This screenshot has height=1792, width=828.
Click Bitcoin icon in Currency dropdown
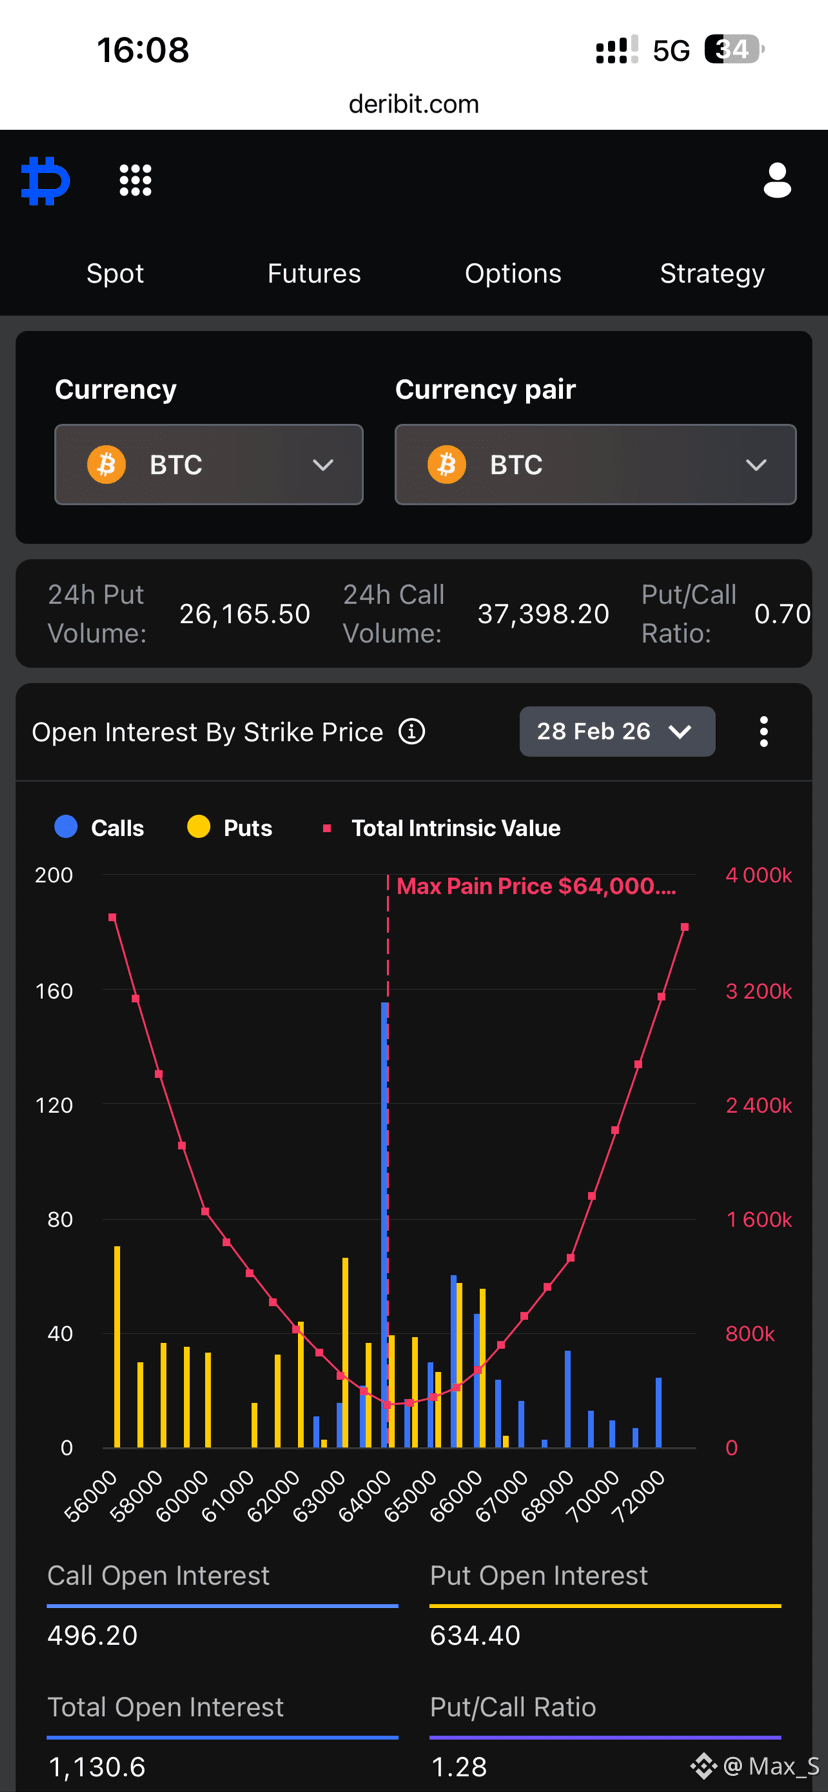pos(106,465)
